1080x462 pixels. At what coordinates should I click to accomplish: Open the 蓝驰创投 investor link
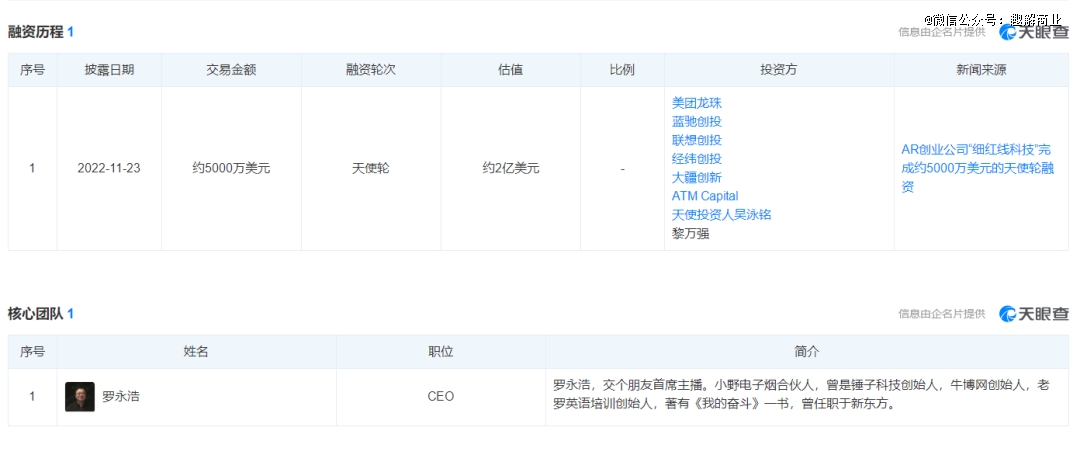point(696,122)
